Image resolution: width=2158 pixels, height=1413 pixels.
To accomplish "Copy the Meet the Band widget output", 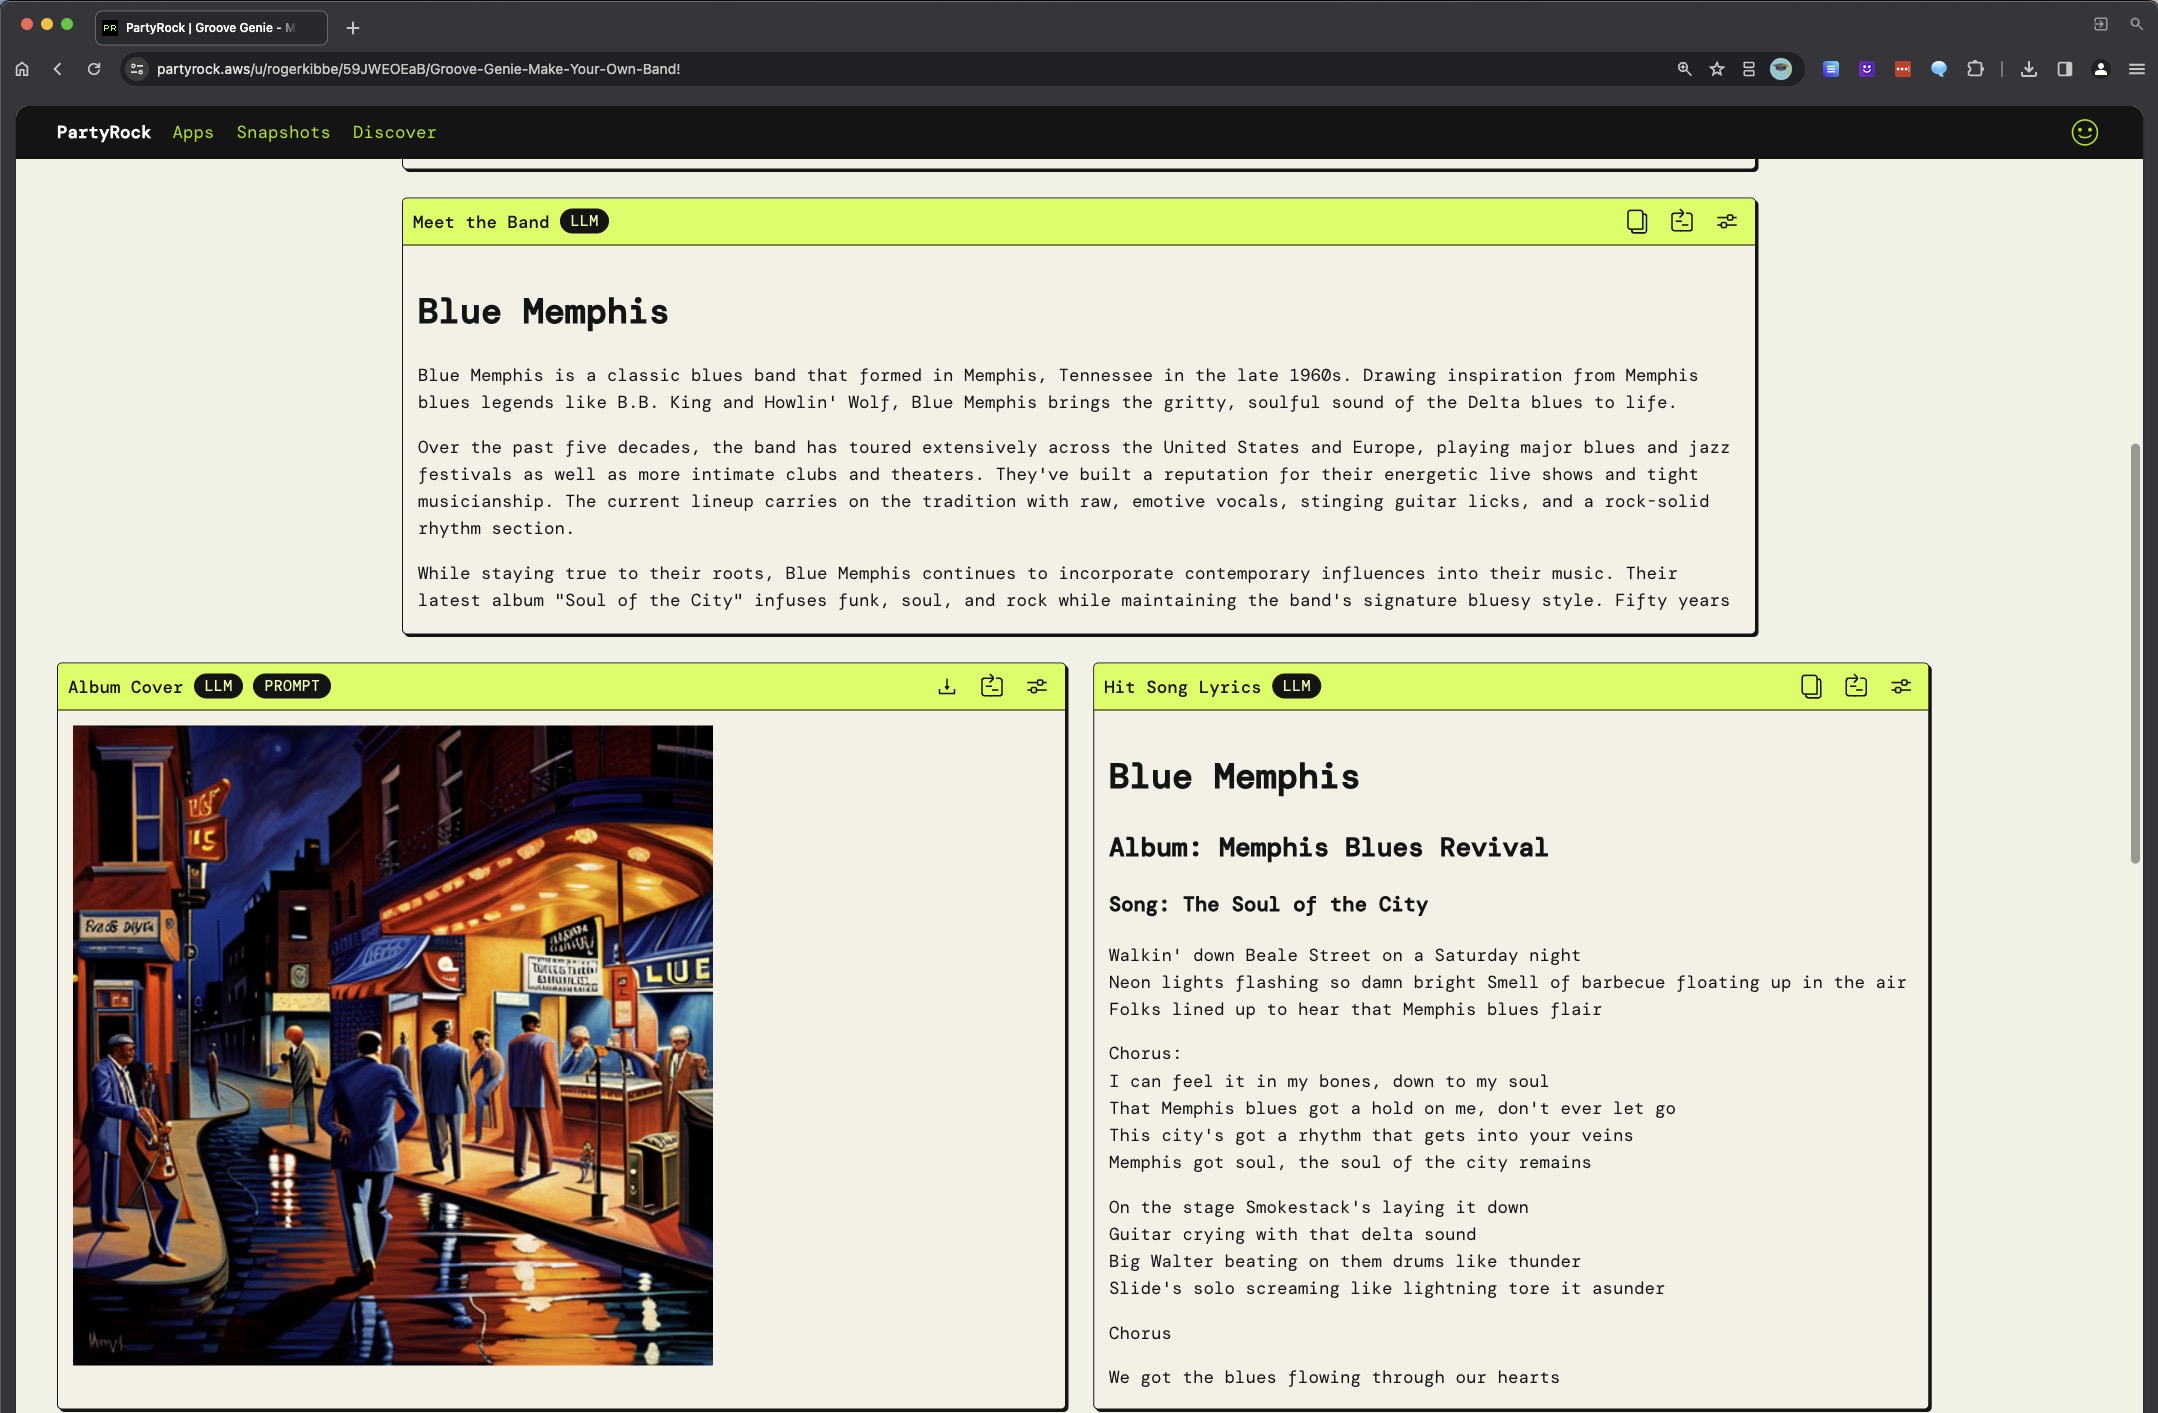I will pos(1636,221).
